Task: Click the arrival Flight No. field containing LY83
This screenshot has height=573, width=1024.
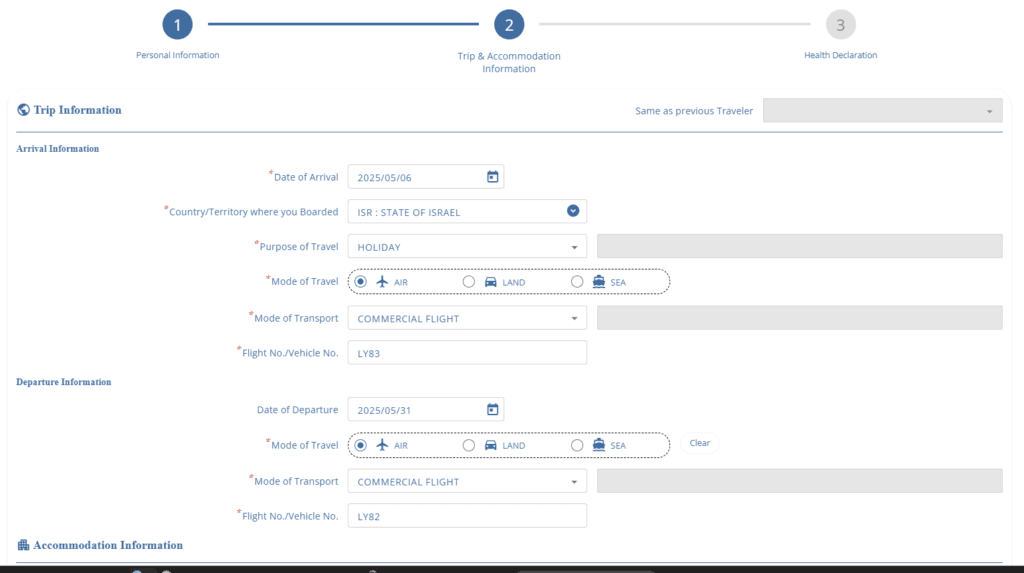Action: (467, 353)
